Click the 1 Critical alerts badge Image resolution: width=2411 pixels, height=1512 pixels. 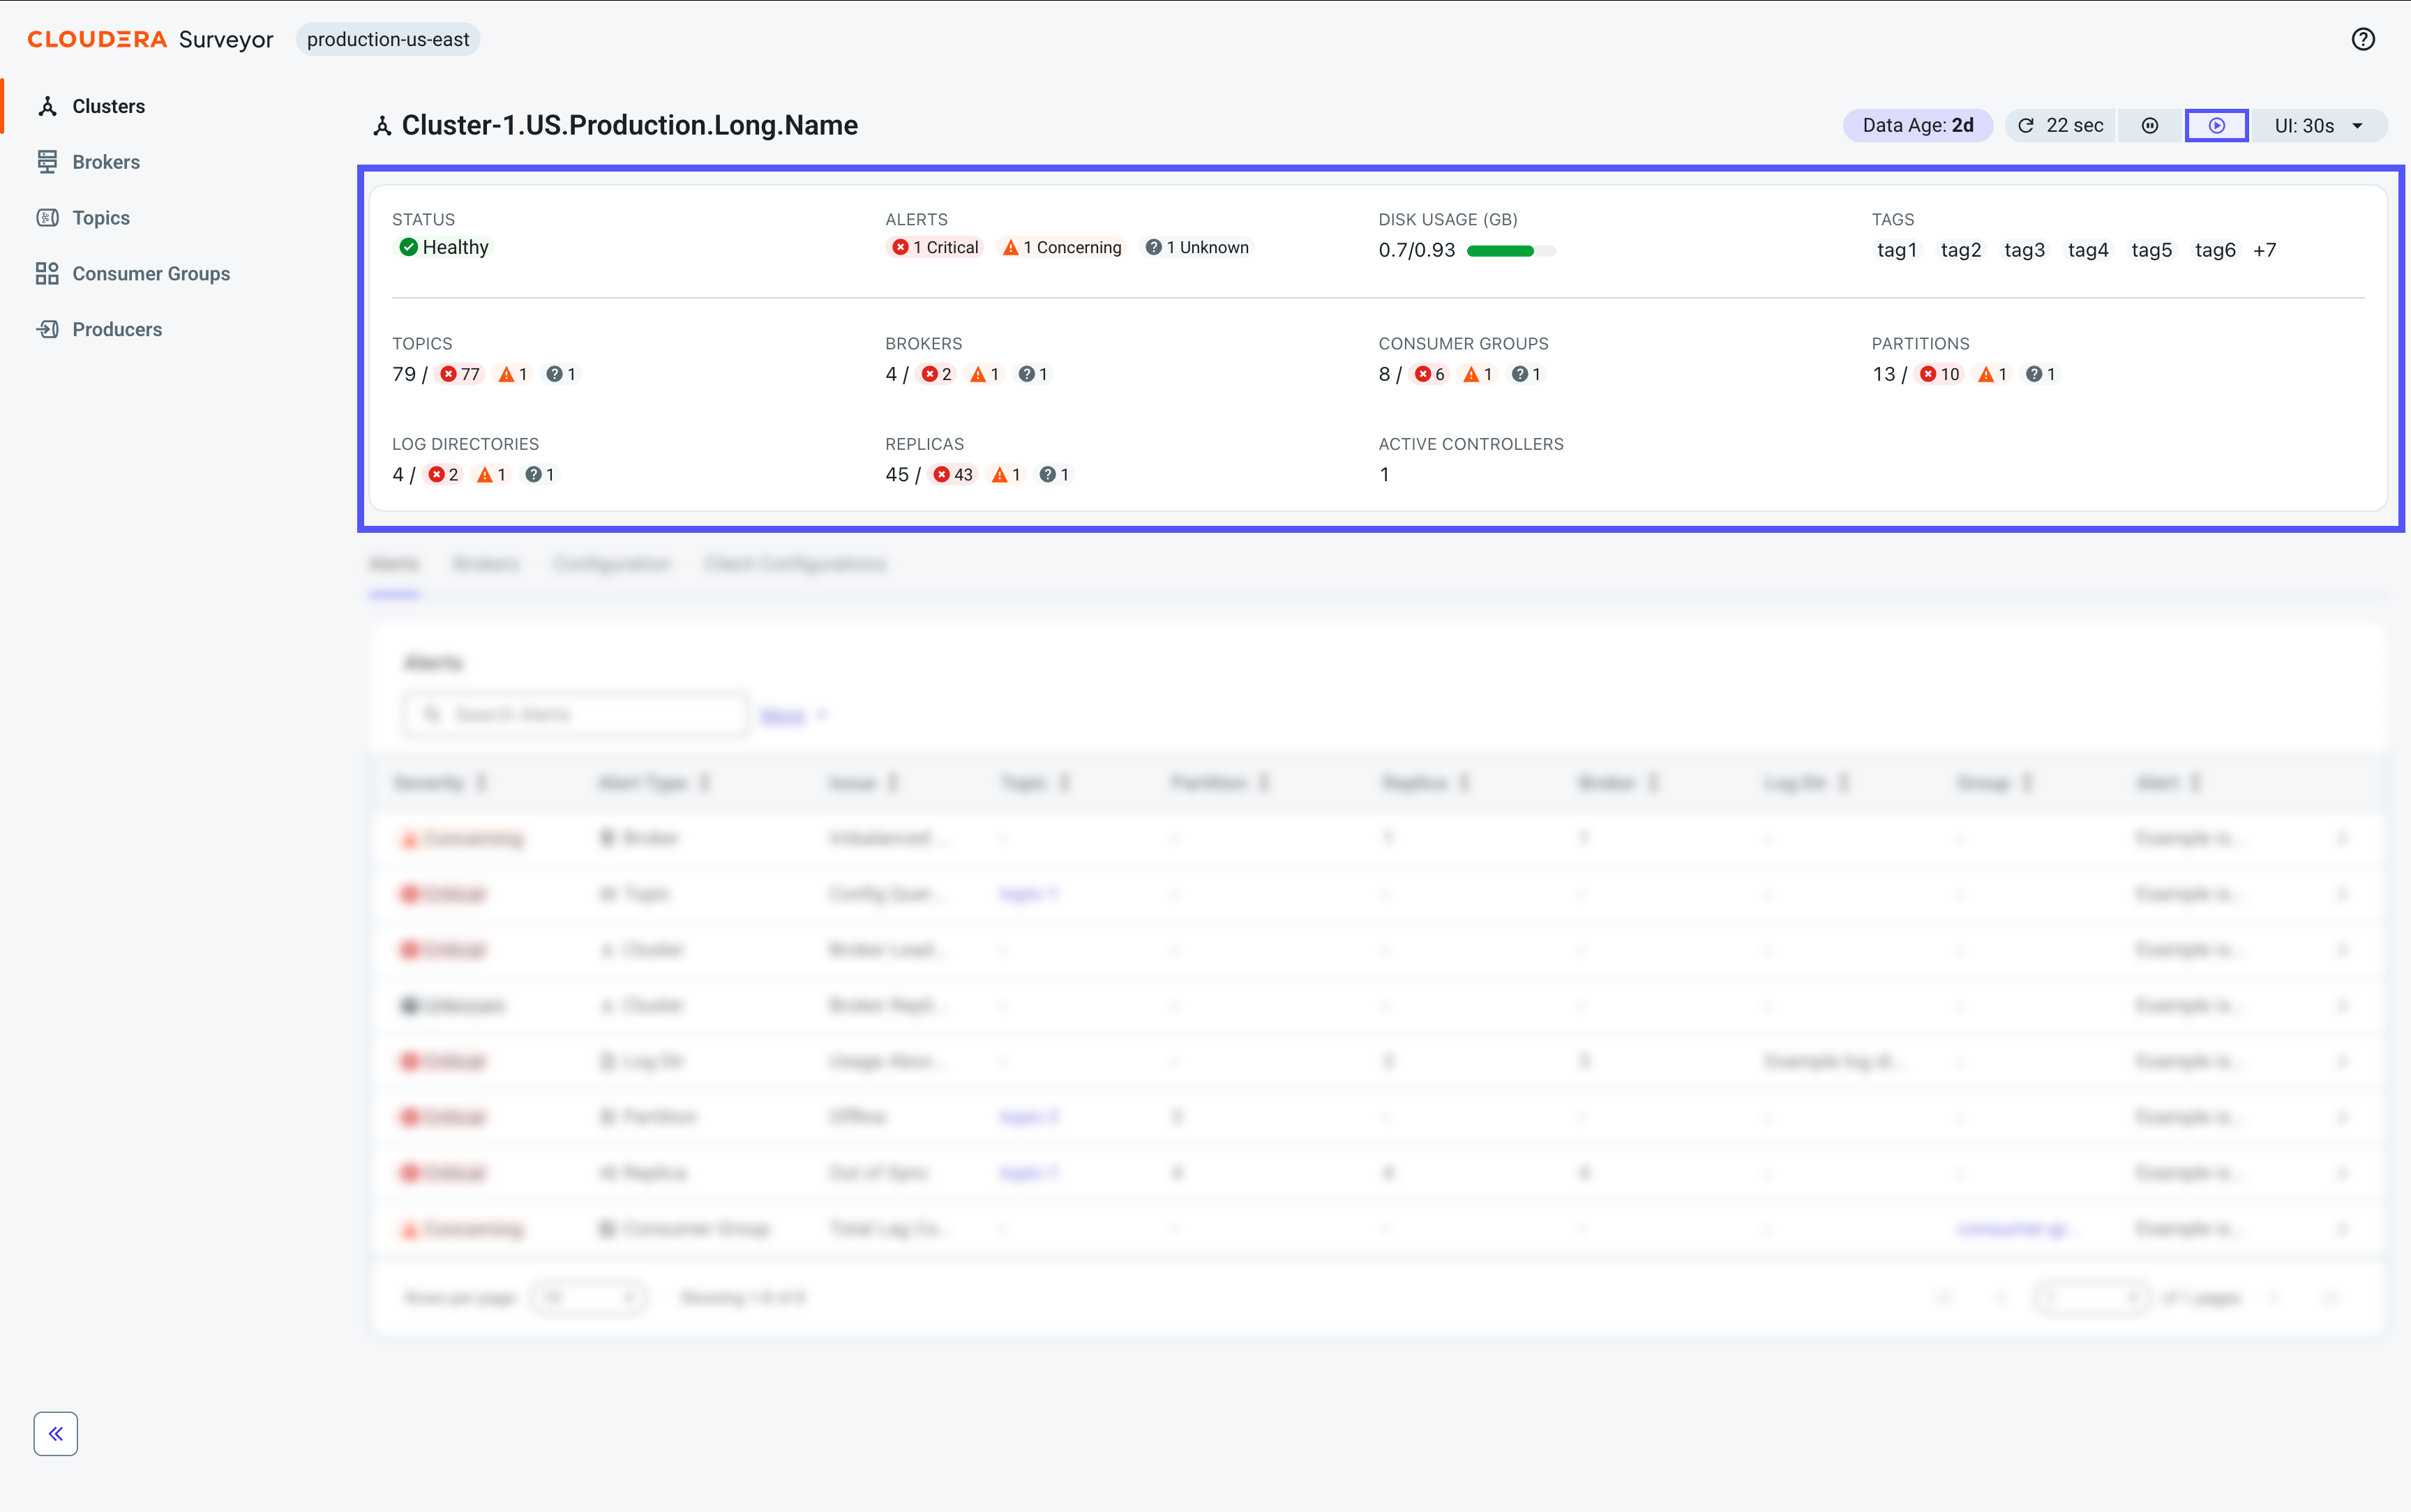[x=935, y=247]
